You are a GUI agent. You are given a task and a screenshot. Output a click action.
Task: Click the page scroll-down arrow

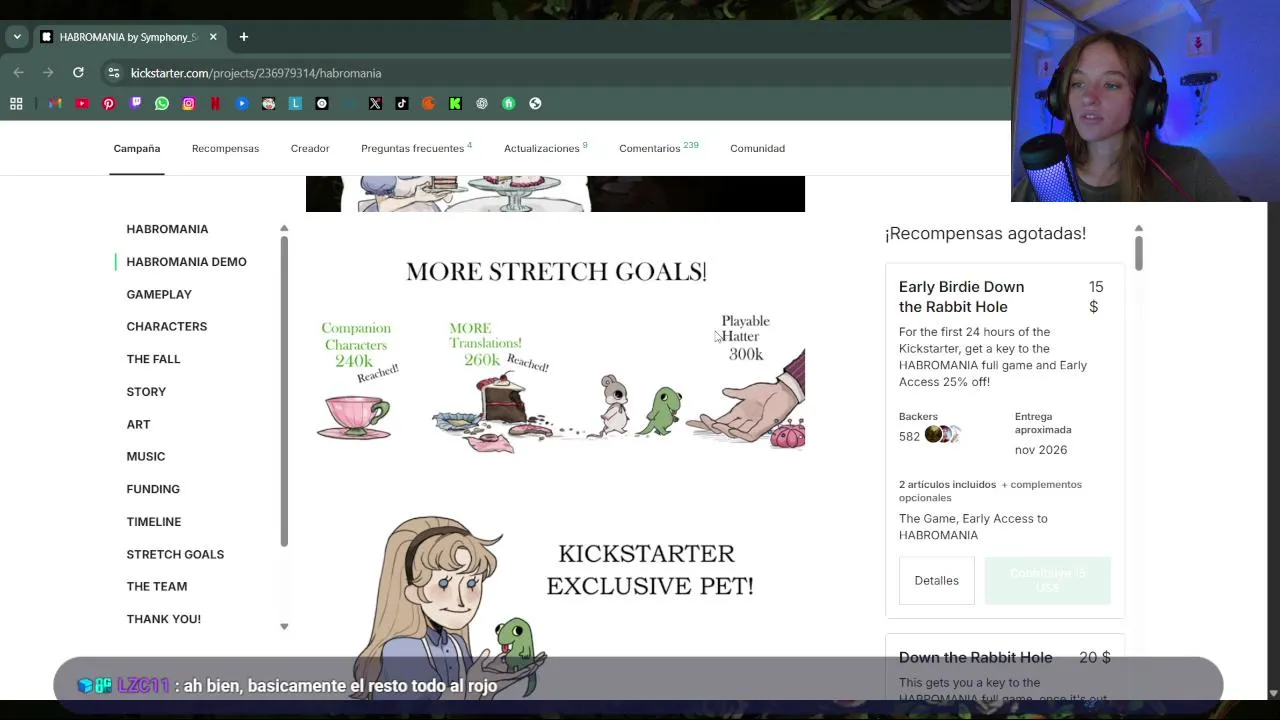[1273, 693]
